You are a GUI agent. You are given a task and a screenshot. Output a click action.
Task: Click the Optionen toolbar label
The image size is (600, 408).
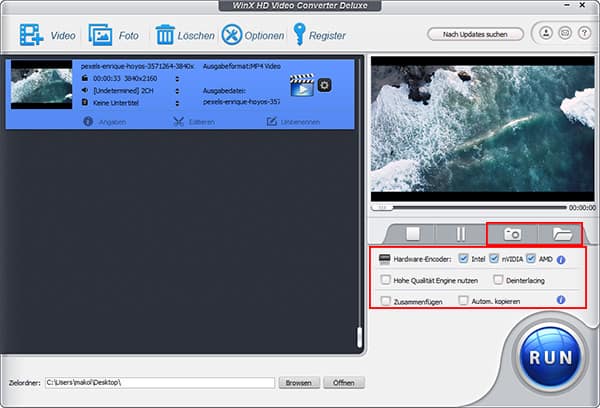pos(264,36)
